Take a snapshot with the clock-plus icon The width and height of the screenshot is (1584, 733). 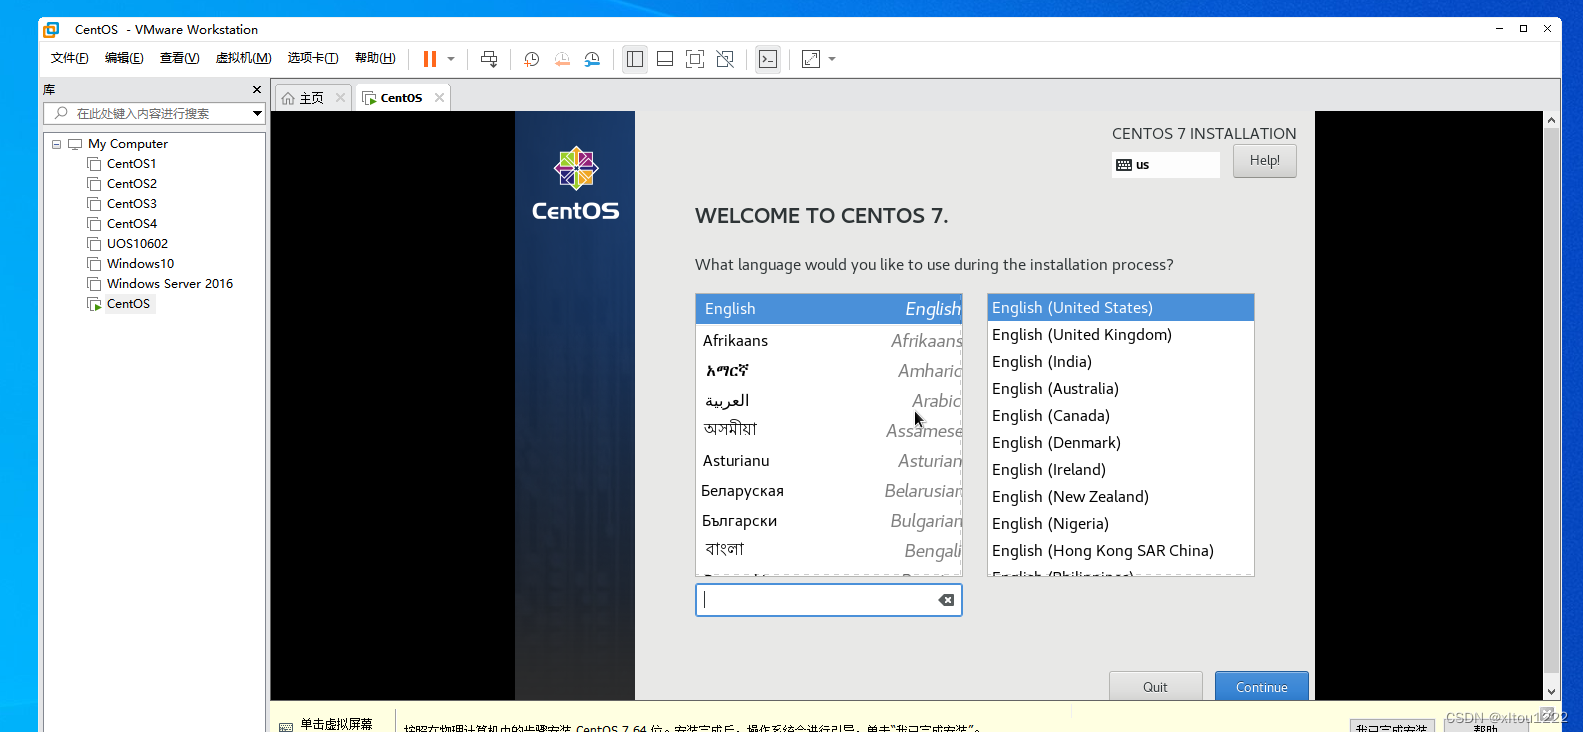coord(532,59)
